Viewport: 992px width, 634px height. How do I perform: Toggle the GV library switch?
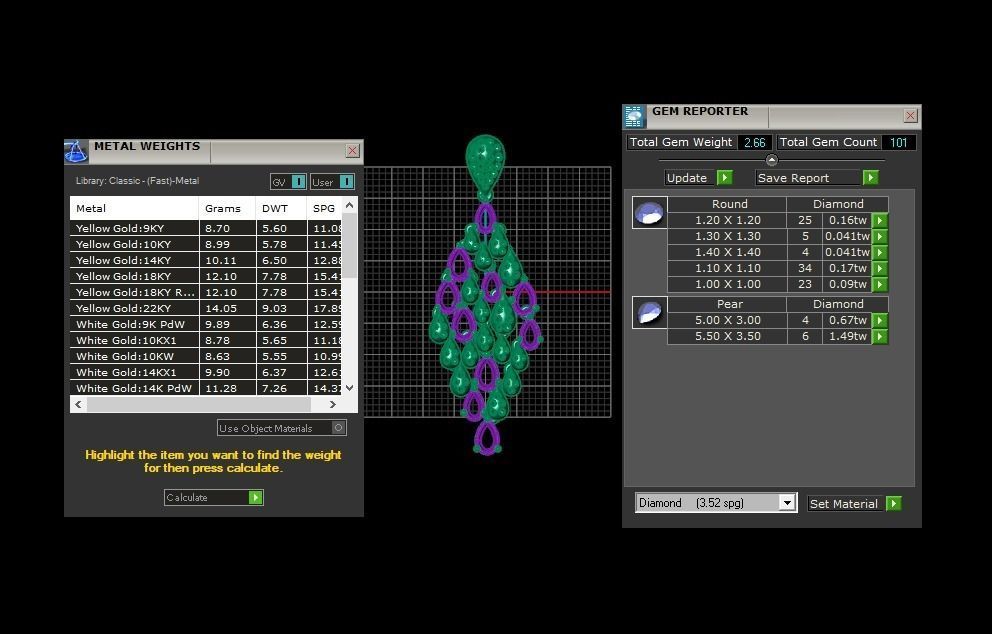(x=299, y=182)
